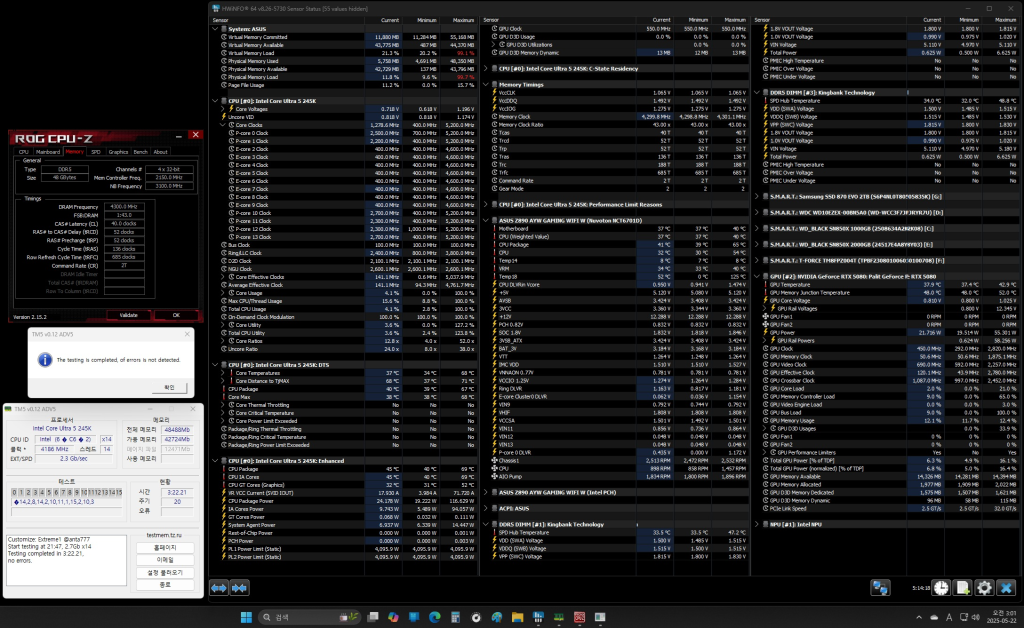Show hidden system tray icons
The width and height of the screenshot is (1024, 628).
(919, 617)
